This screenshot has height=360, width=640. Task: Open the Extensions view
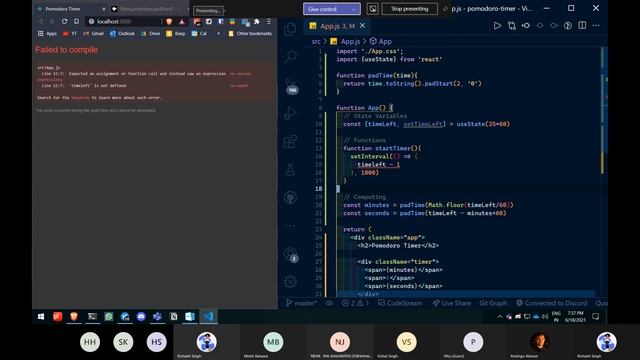pos(290,142)
